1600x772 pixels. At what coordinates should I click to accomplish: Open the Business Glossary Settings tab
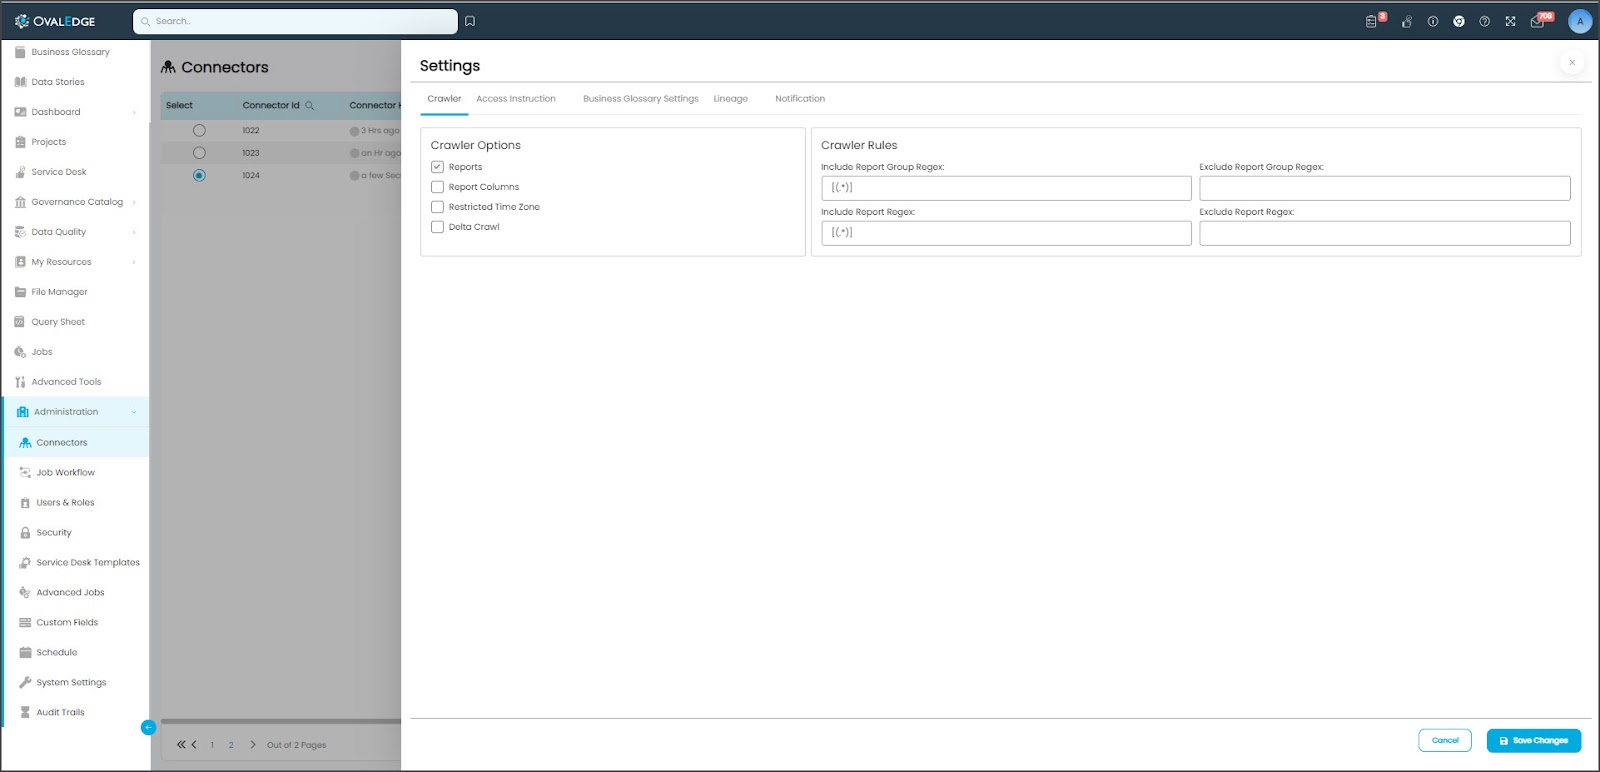pos(641,99)
